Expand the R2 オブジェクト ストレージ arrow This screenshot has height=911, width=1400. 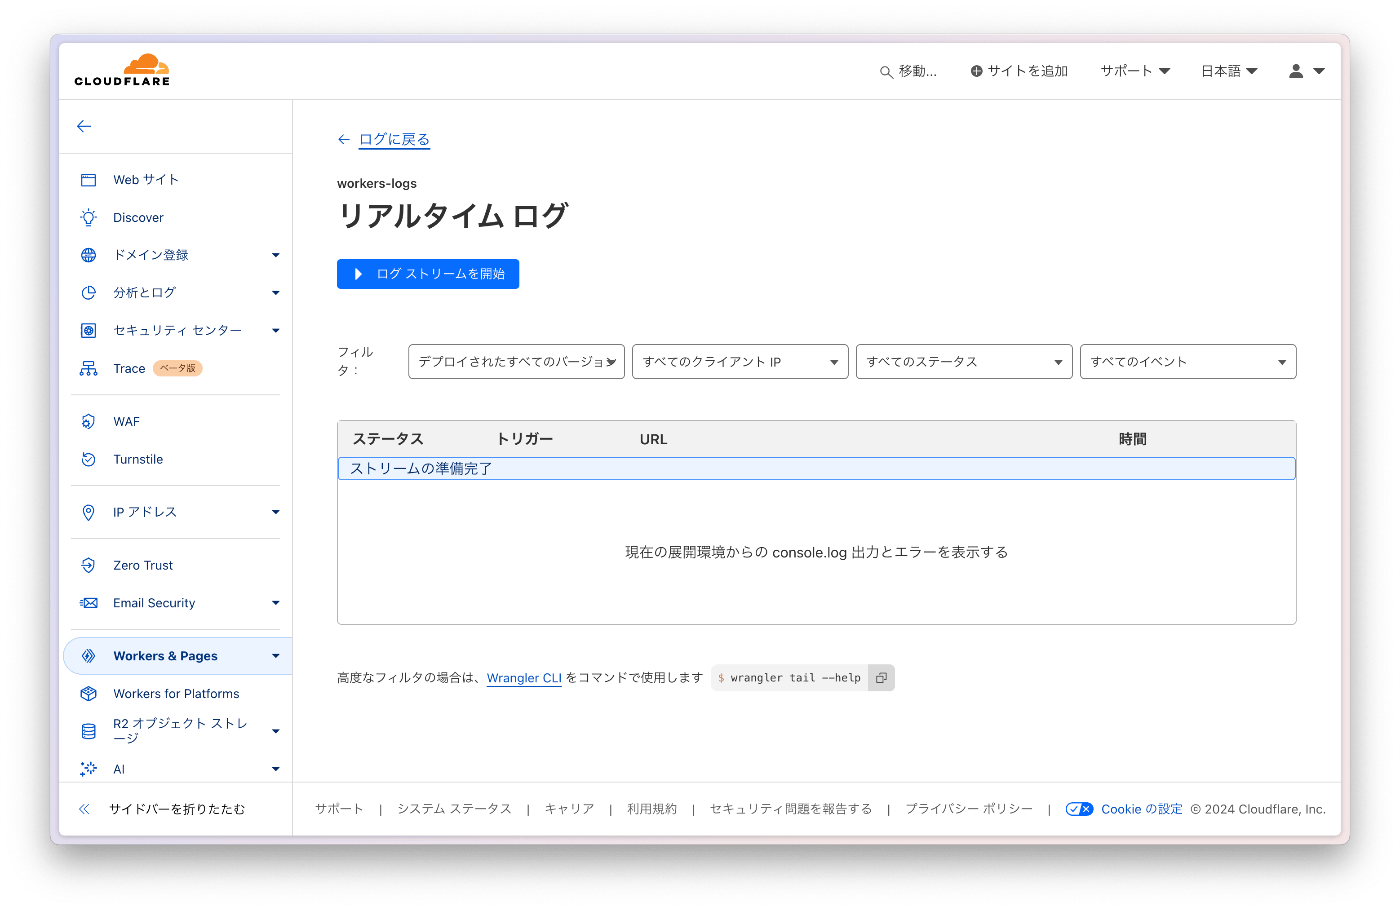pyautogui.click(x=276, y=731)
